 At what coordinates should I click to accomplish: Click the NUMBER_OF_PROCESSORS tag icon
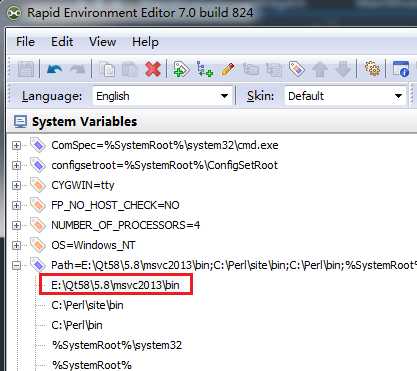[38, 225]
